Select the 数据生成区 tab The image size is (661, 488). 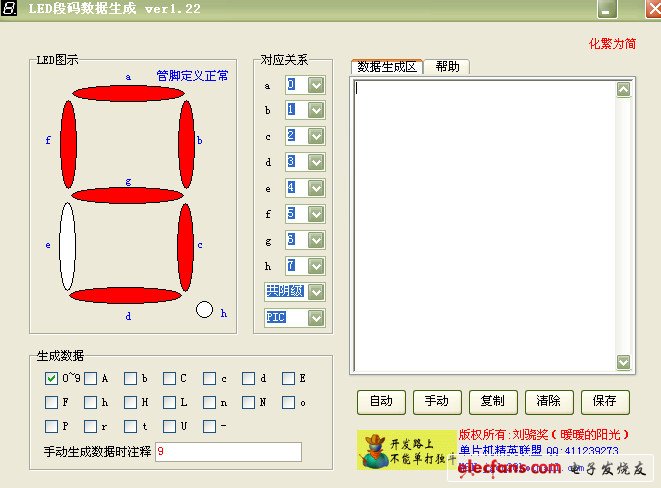coord(388,67)
